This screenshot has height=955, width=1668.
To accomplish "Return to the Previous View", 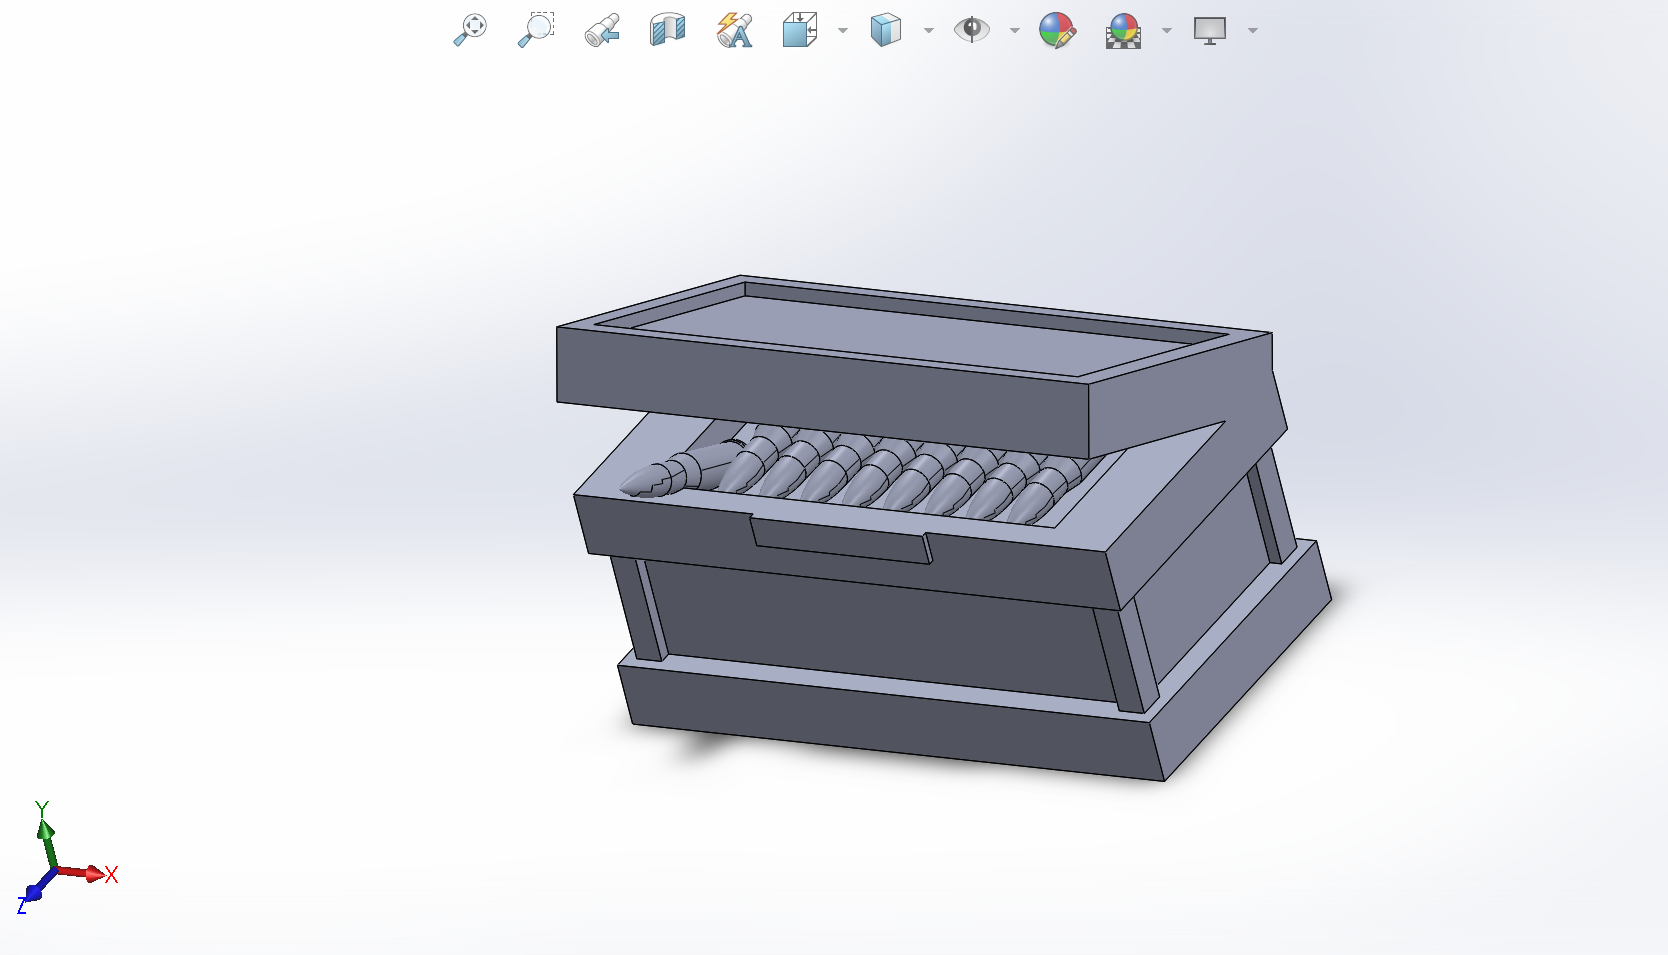I will (x=600, y=29).
